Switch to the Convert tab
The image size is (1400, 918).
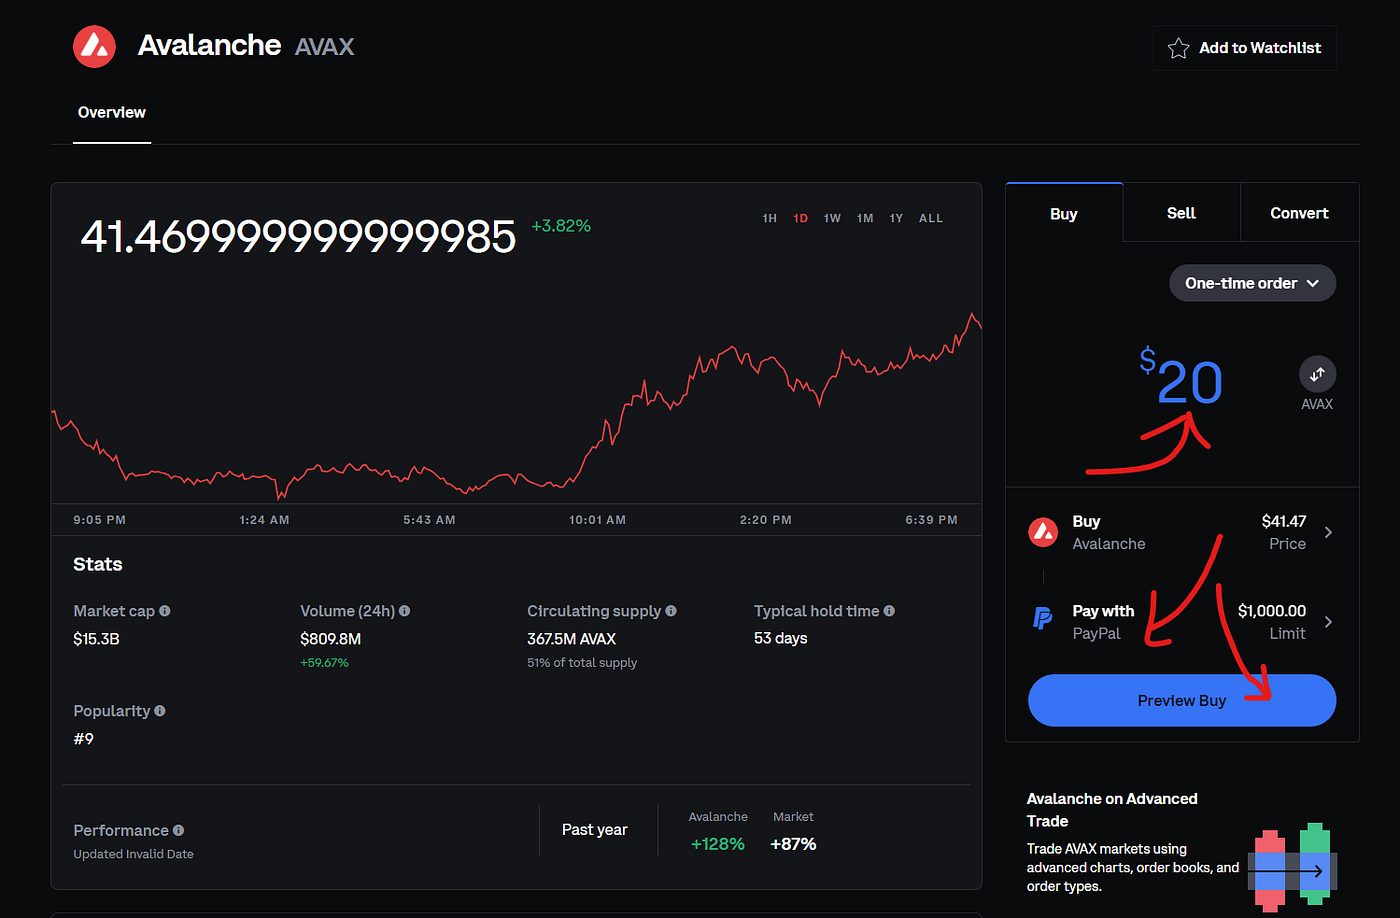1299,213
